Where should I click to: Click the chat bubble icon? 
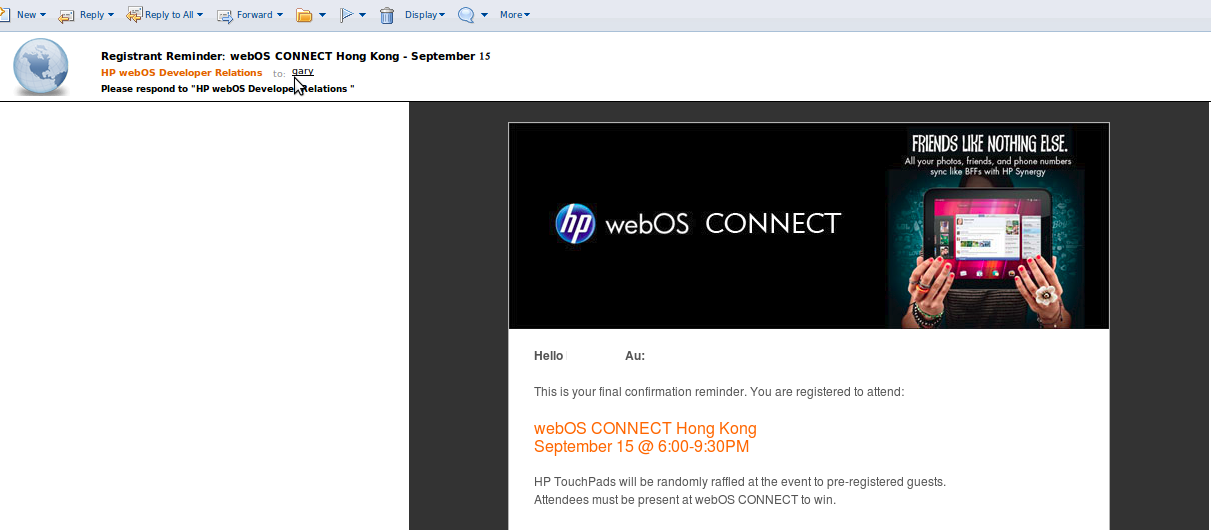[x=466, y=15]
